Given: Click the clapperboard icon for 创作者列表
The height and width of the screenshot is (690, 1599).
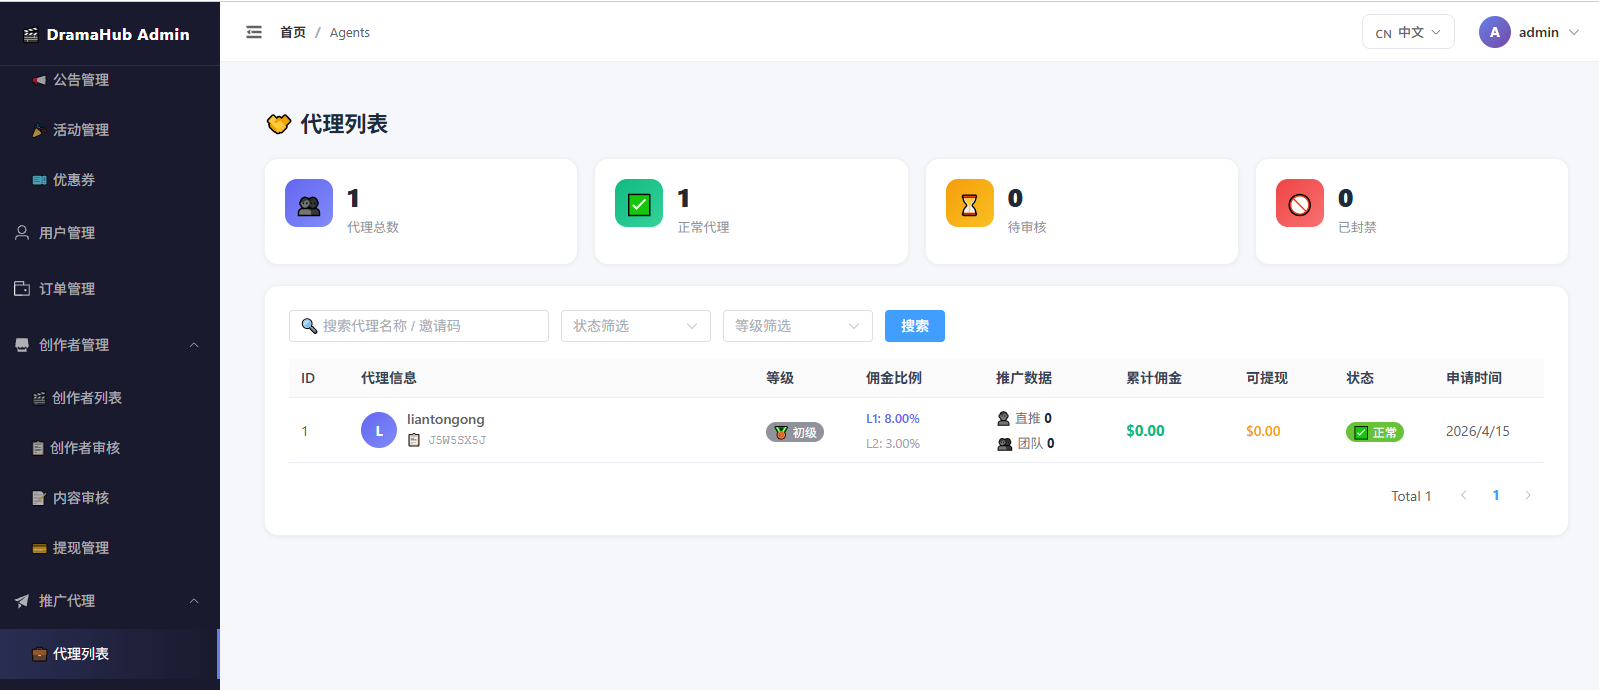Looking at the screenshot, I should [x=39, y=398].
